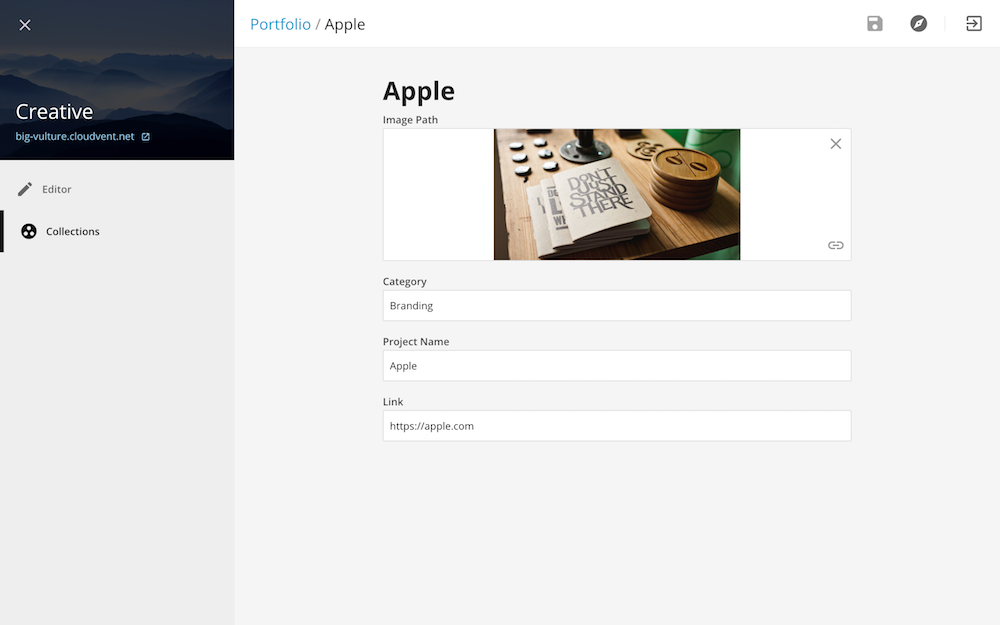This screenshot has width=1000, height=625.
Task: Edit the Project Name field
Action: click(617, 365)
